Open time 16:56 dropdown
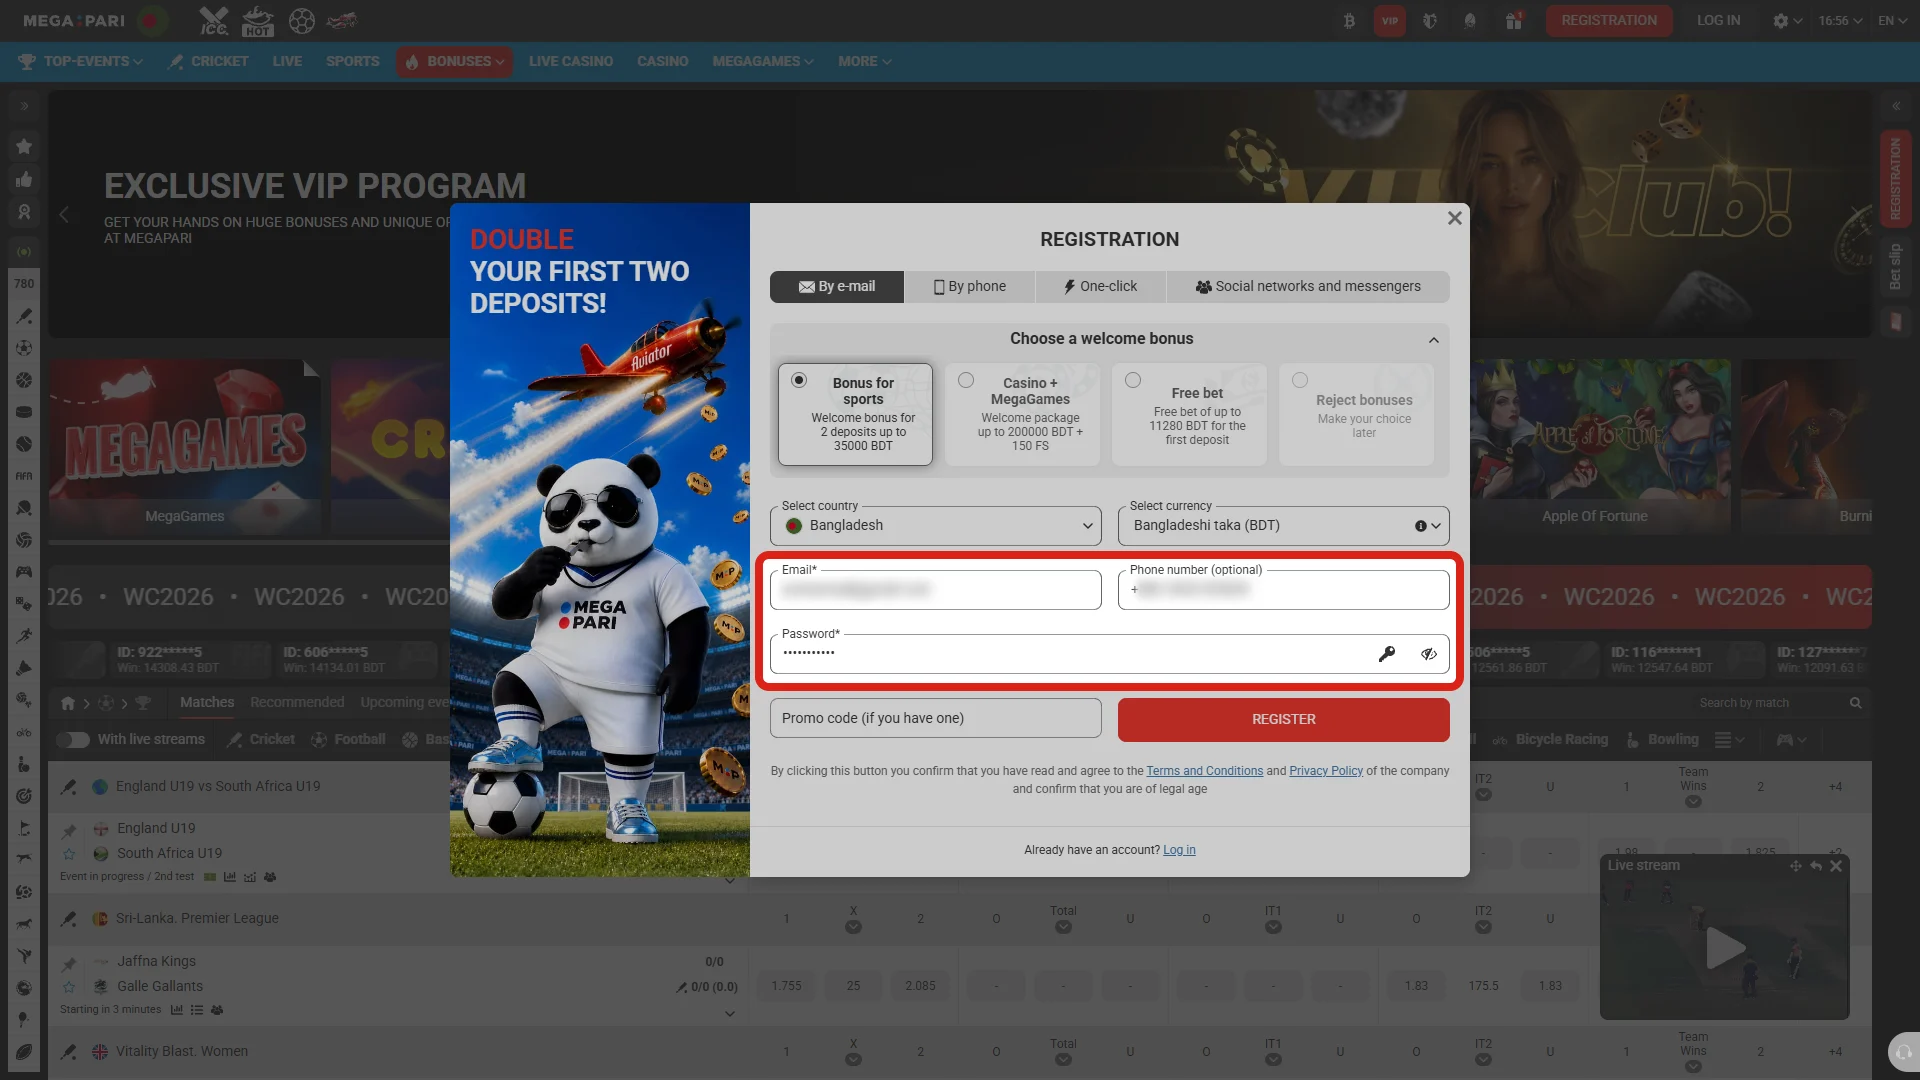The height and width of the screenshot is (1080, 1920). 1840,20
